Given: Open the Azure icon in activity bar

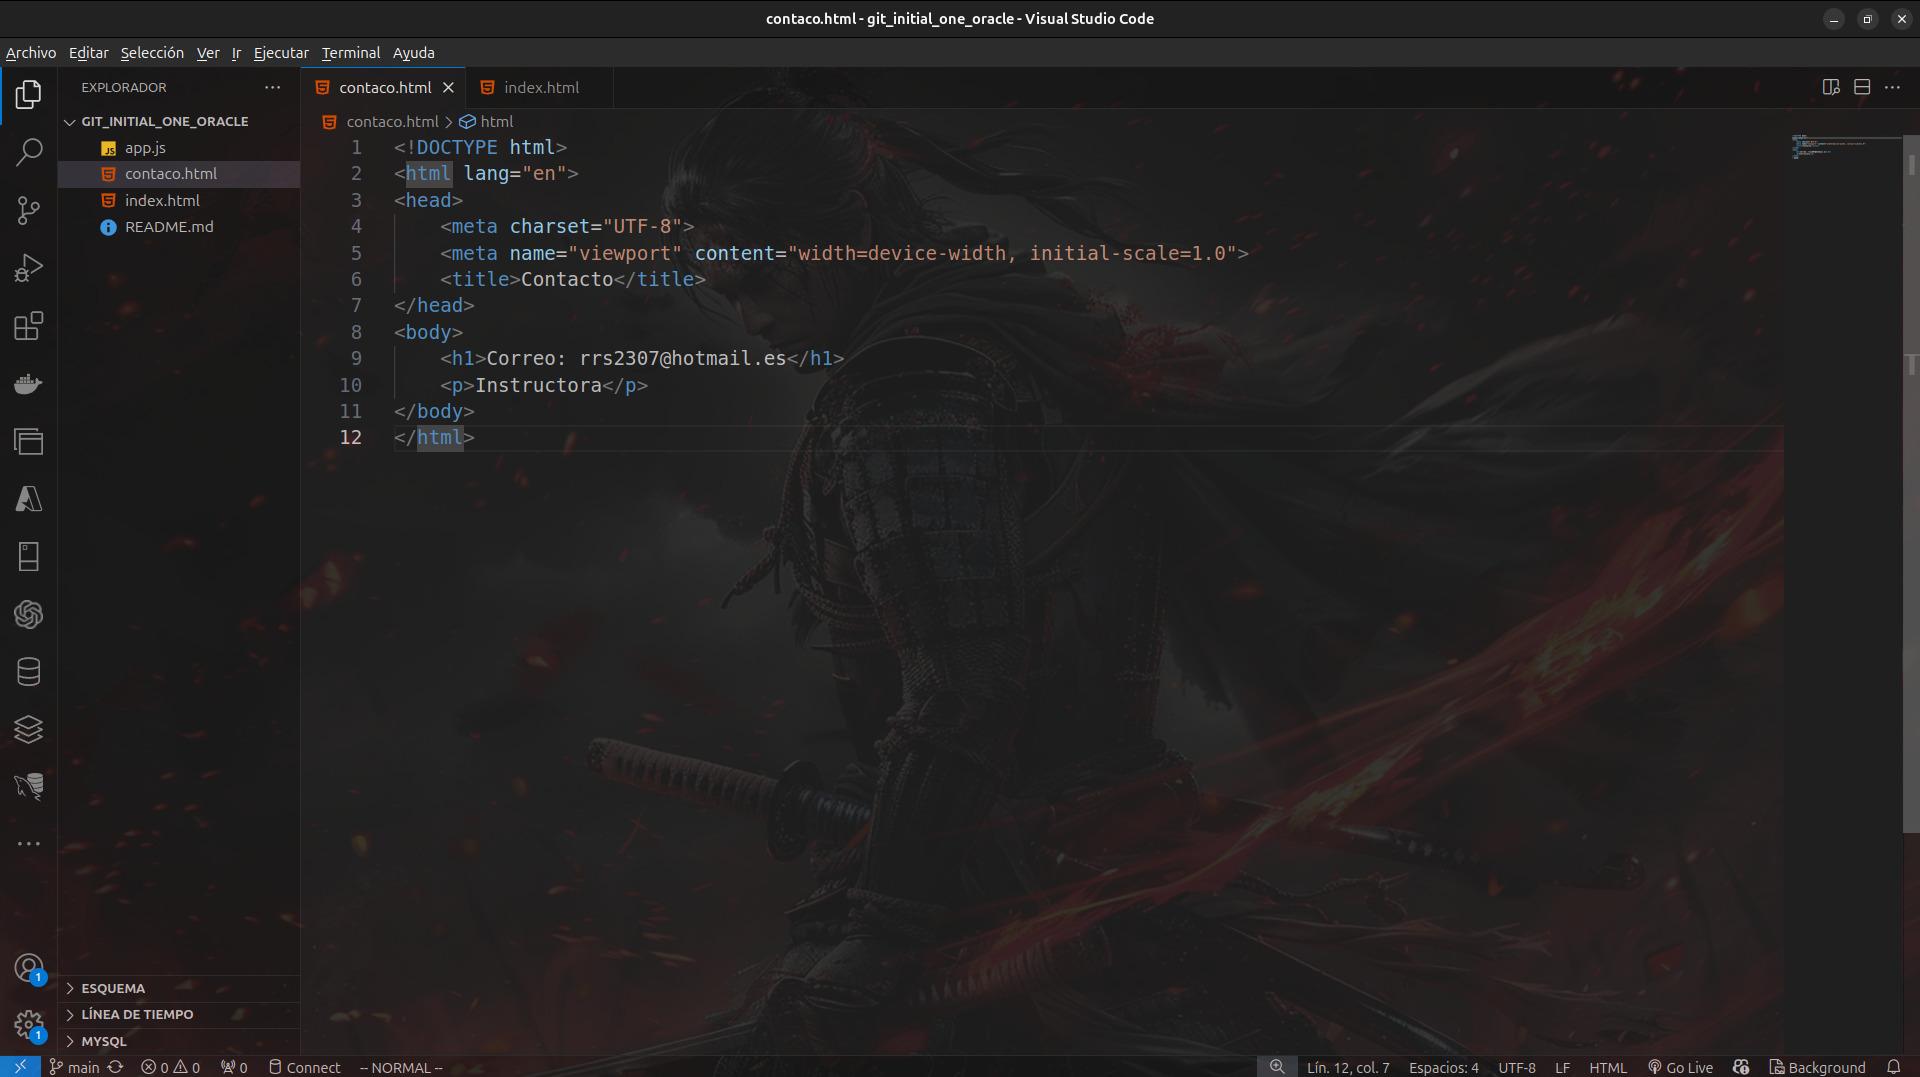Looking at the screenshot, I should coord(28,499).
